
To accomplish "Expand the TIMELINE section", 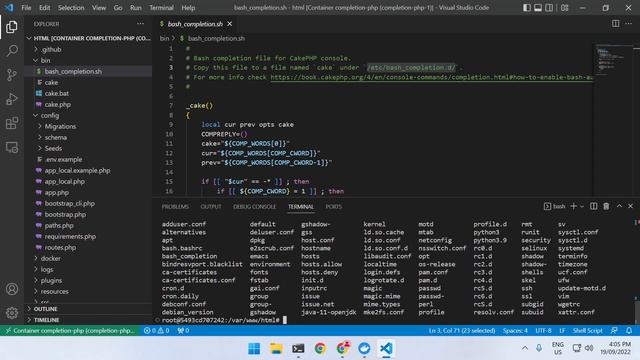I will [x=88, y=320].
